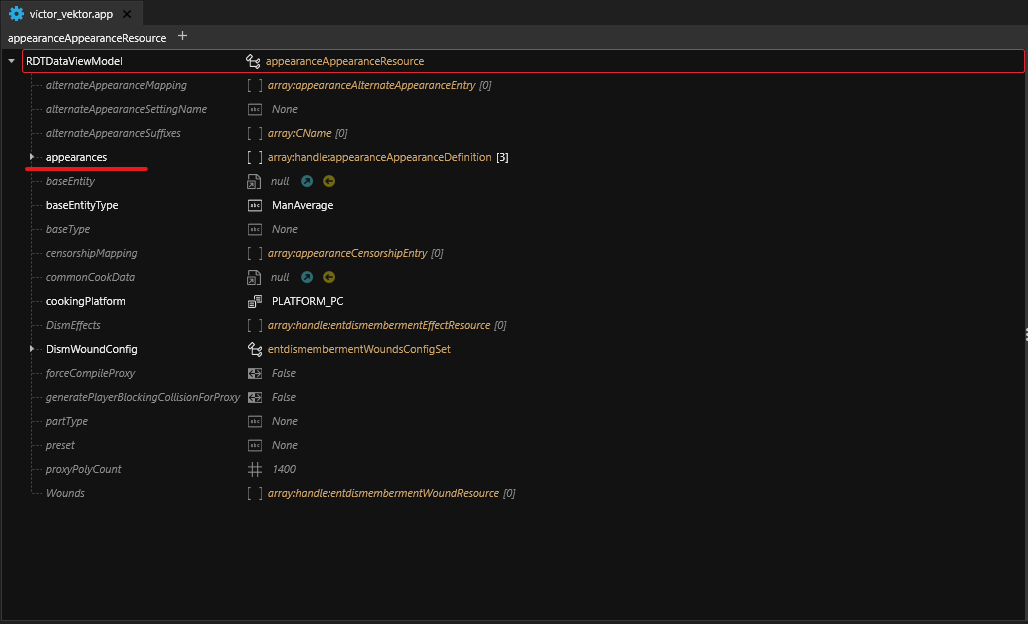Screen dimensions: 1028x624
Task: Add a new chunk with plus button
Action: click(x=182, y=36)
